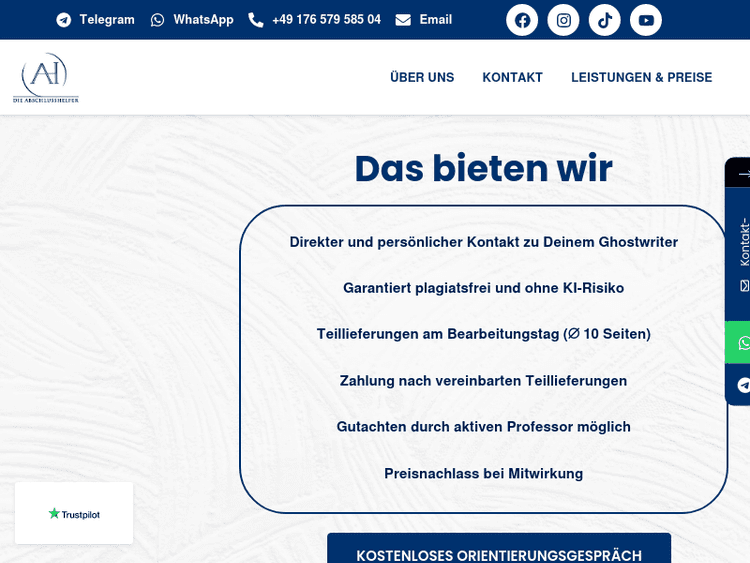Open the TikTok social icon
750x563 pixels.
click(x=605, y=20)
